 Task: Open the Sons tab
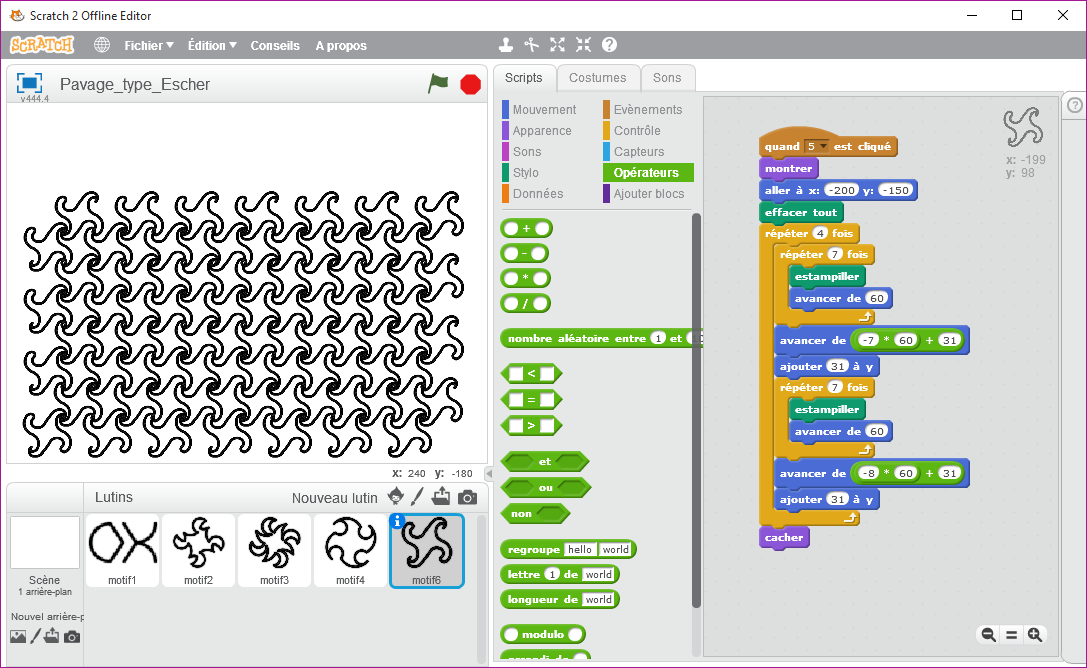coord(667,78)
